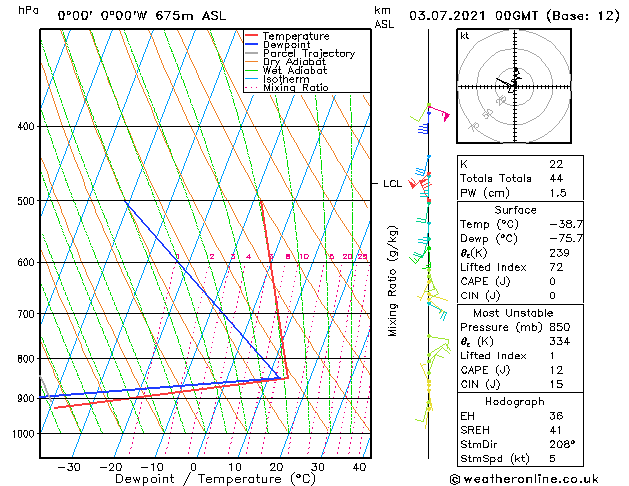Click the hodograph wind plot
Image resolution: width=629 pixels, height=486 pixels.
pos(514,86)
